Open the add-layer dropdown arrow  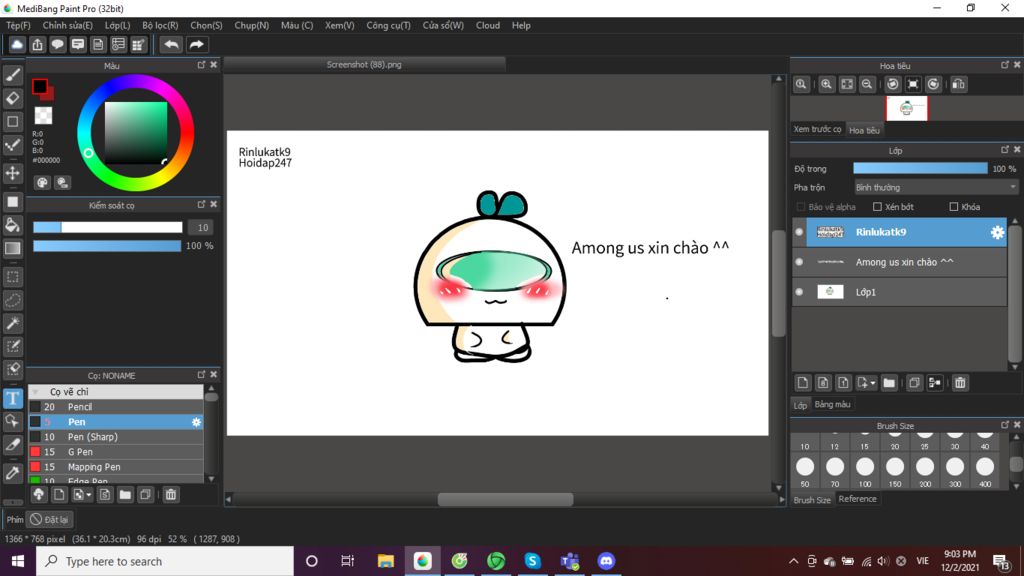(x=873, y=383)
